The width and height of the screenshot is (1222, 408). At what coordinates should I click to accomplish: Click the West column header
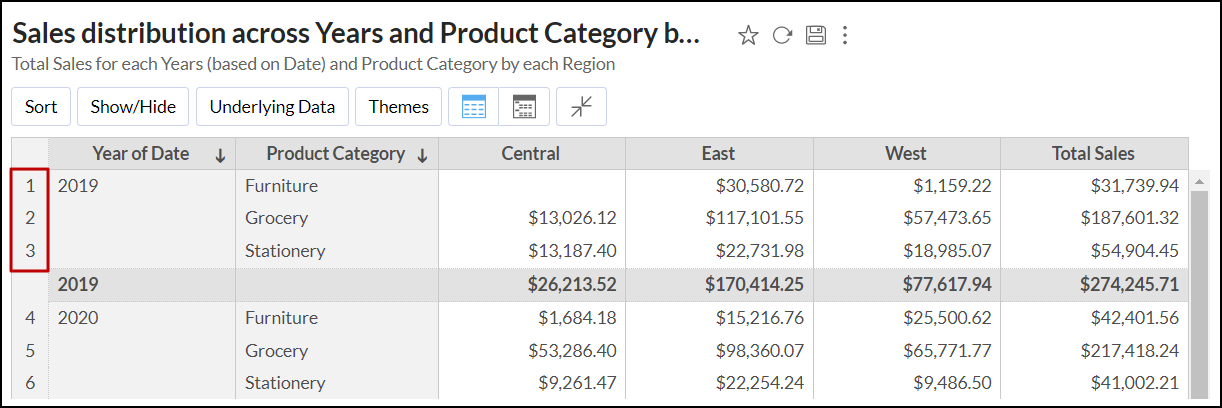pos(905,154)
